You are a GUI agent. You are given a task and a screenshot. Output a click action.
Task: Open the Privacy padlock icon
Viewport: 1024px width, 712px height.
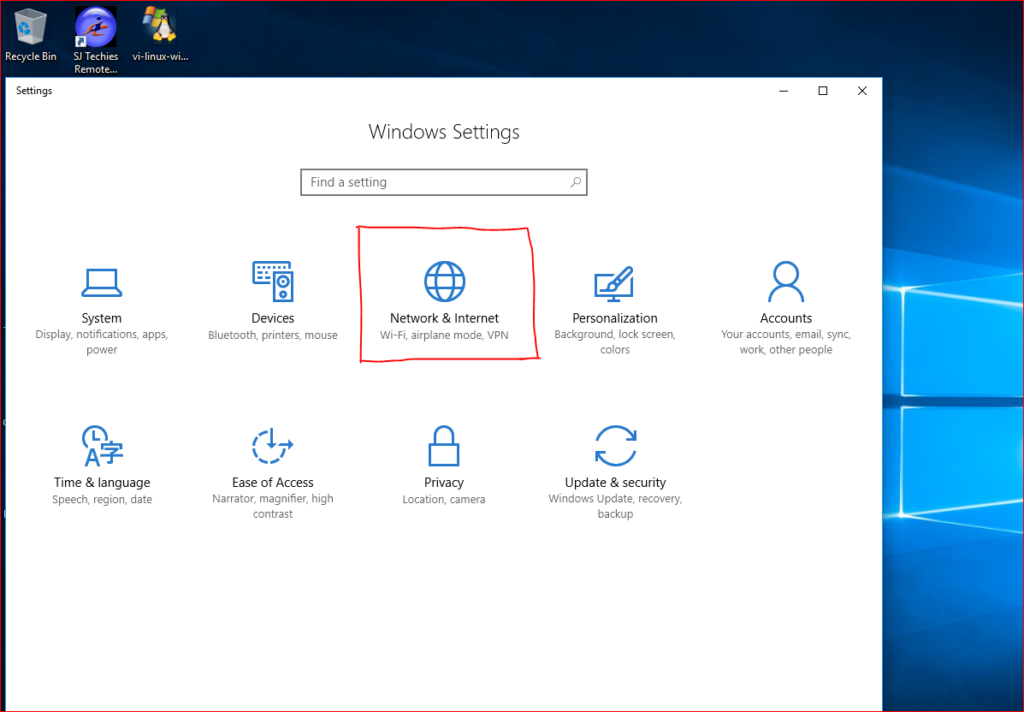click(x=443, y=445)
